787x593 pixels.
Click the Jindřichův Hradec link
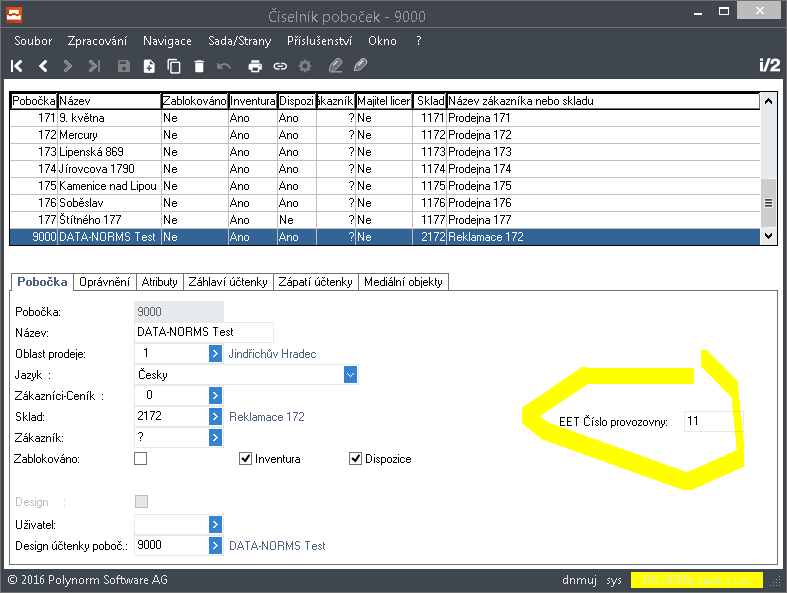(x=273, y=354)
